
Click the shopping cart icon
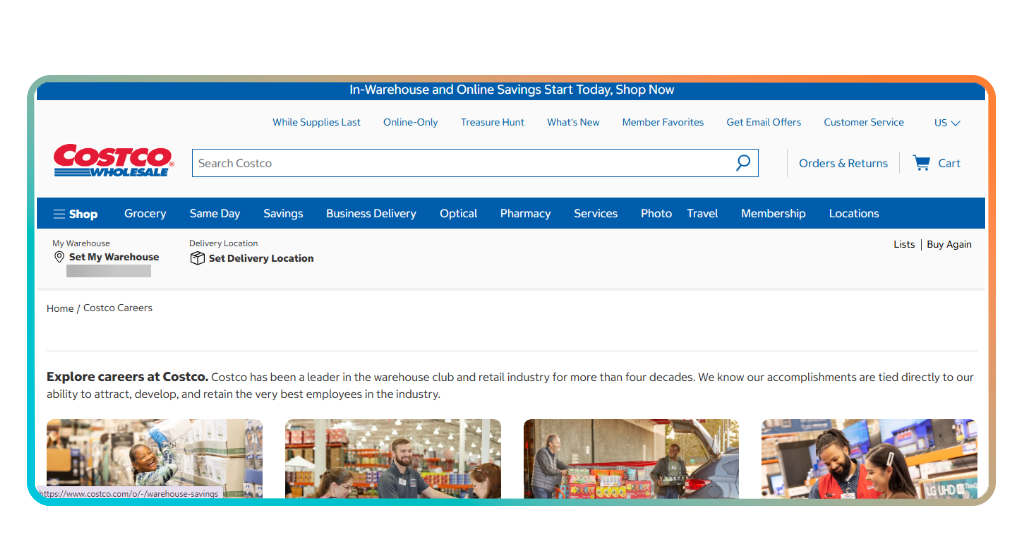click(x=921, y=163)
